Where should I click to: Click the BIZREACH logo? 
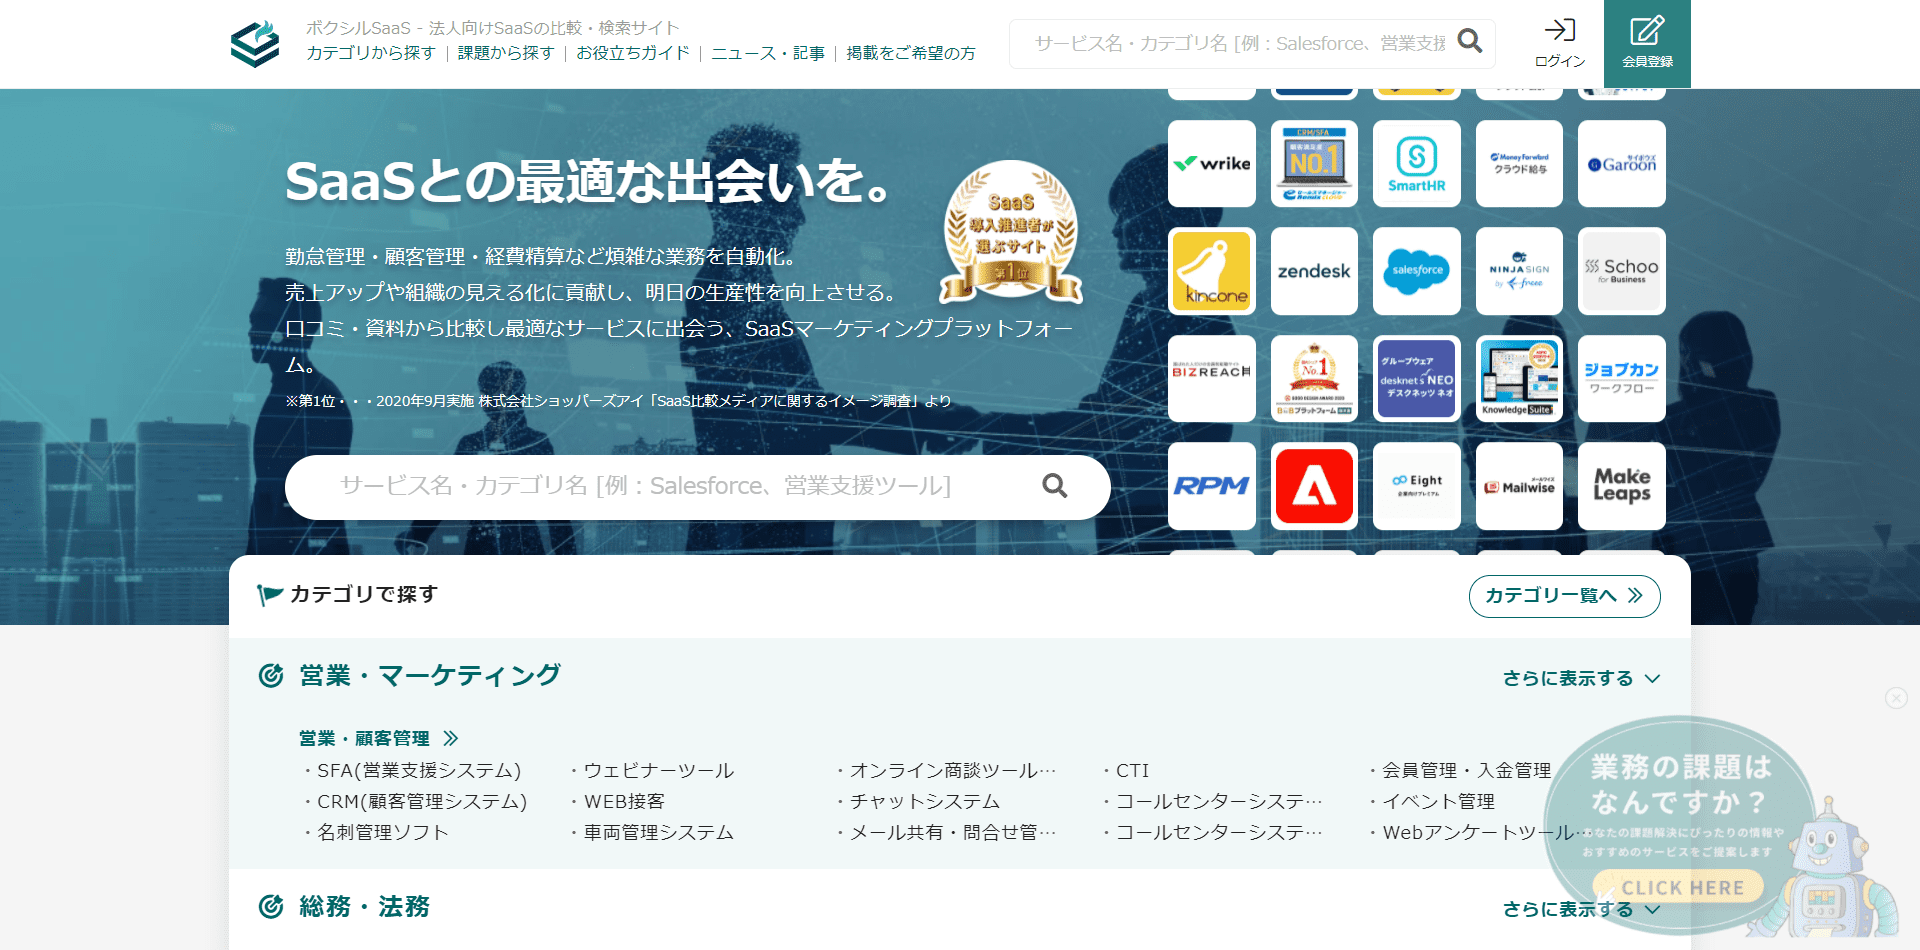(1212, 378)
